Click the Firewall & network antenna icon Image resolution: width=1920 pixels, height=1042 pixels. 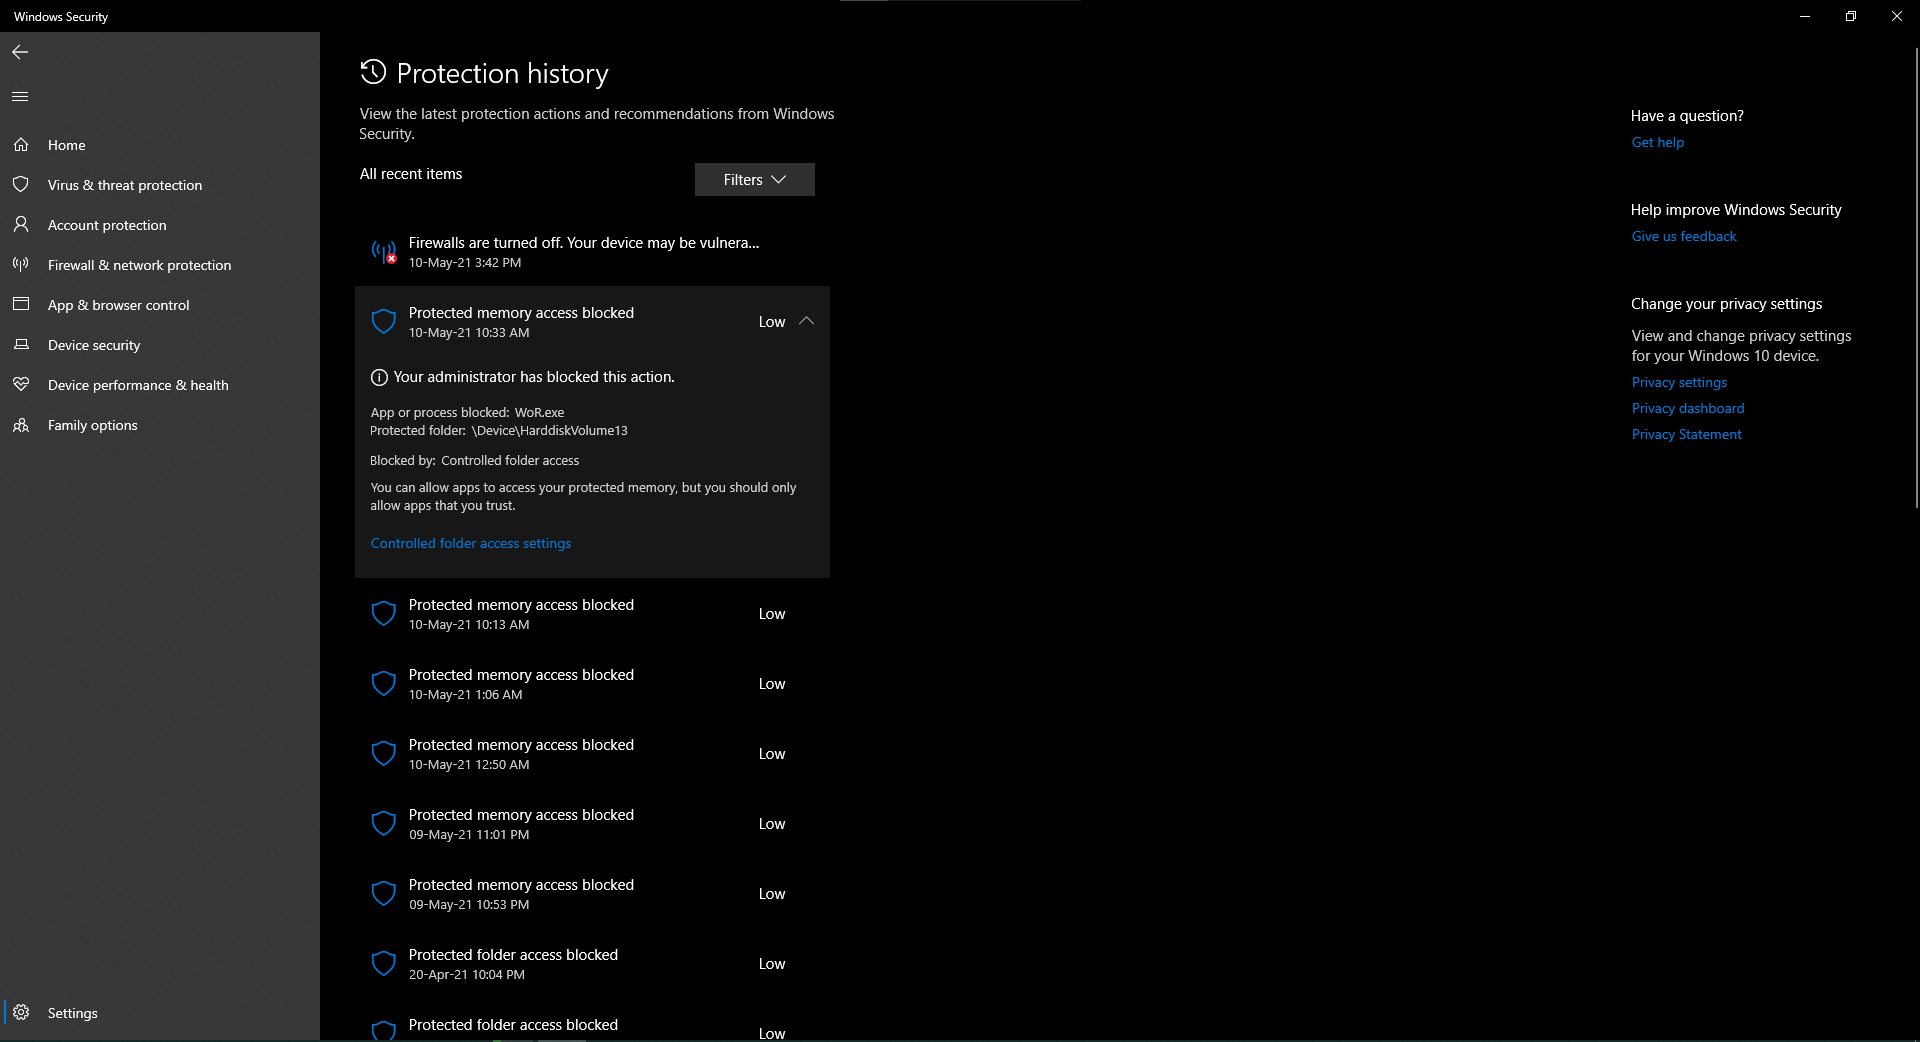point(21,265)
